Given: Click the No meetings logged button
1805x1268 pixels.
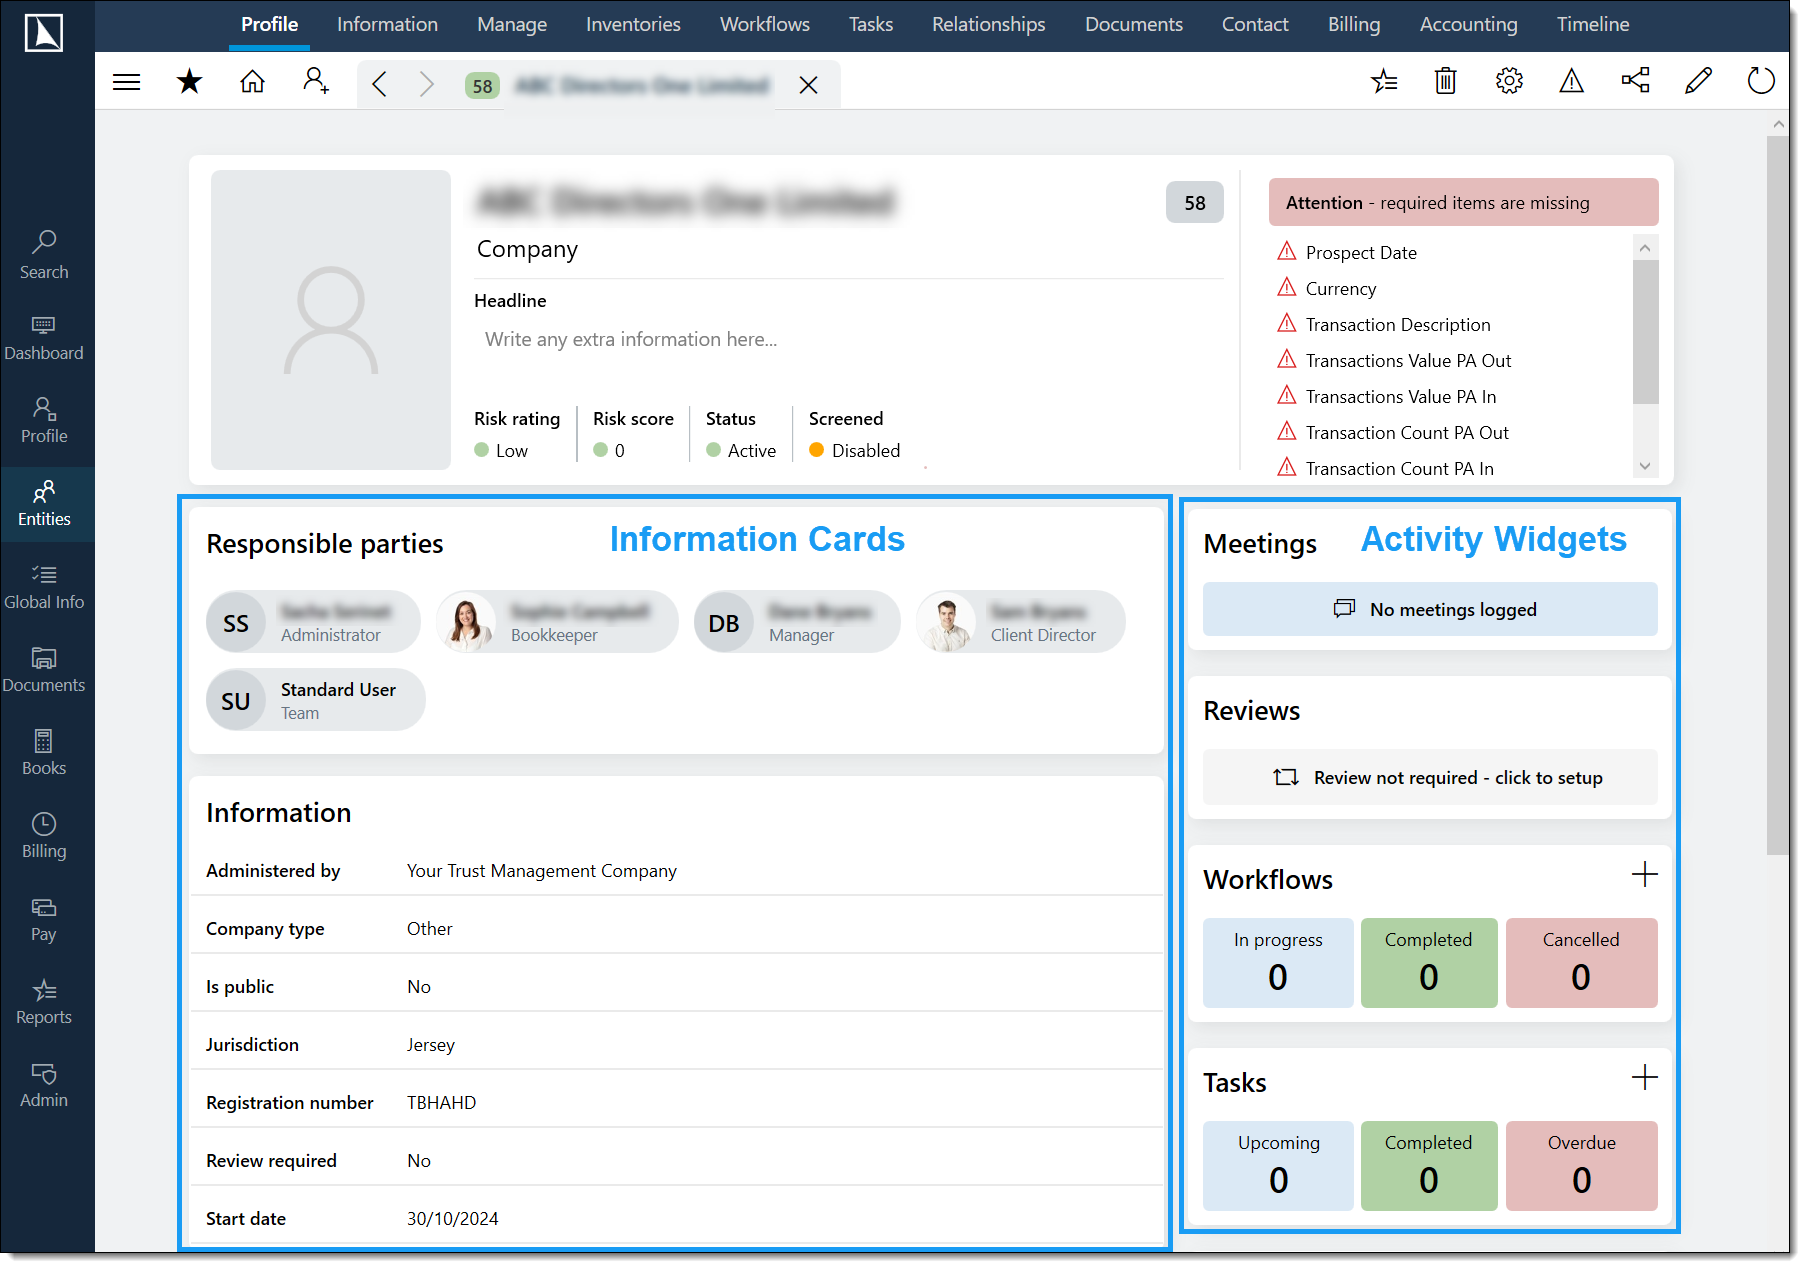Looking at the screenshot, I should point(1429,610).
